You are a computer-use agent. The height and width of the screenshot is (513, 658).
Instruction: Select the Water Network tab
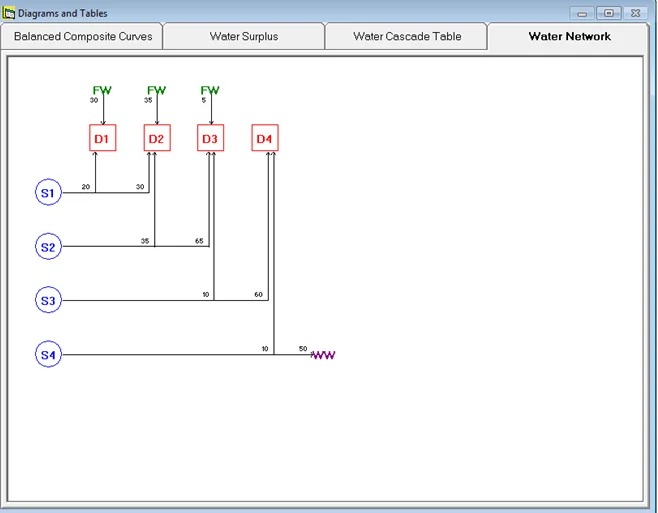pyautogui.click(x=569, y=36)
